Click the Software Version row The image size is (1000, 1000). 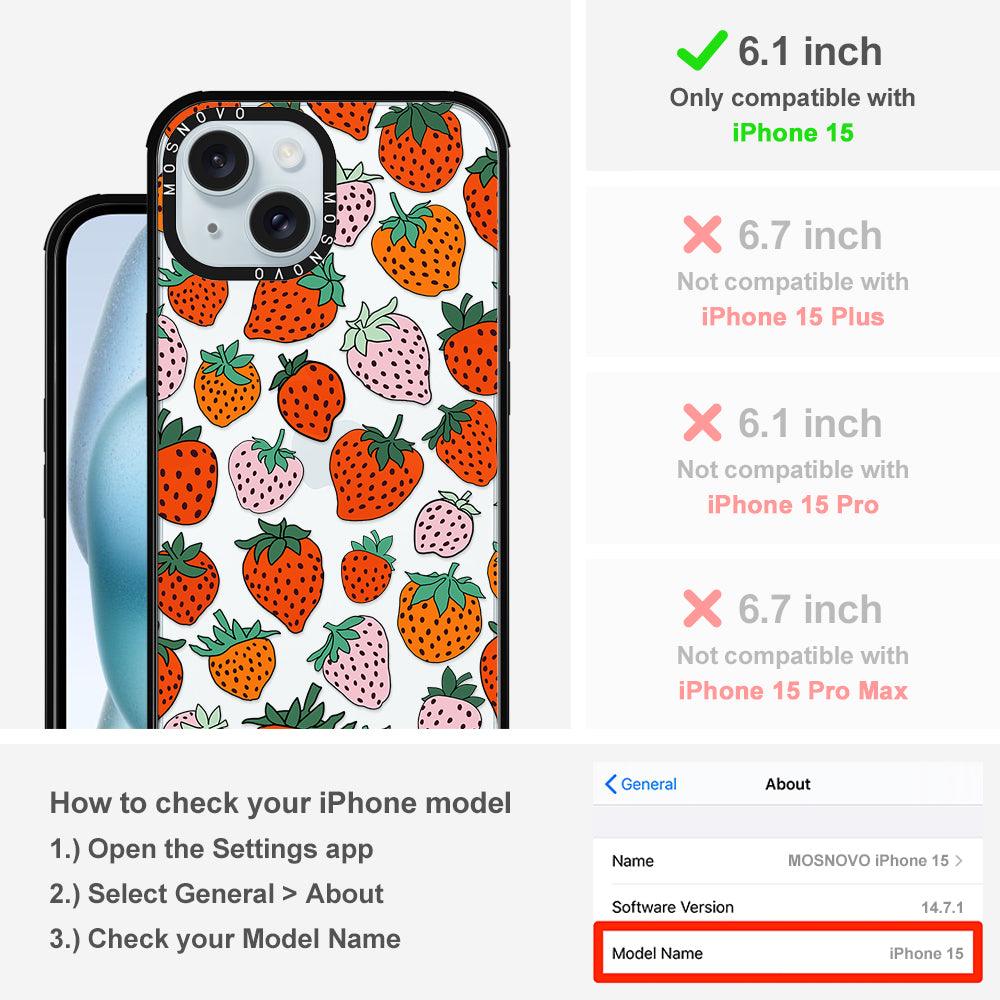(788, 907)
